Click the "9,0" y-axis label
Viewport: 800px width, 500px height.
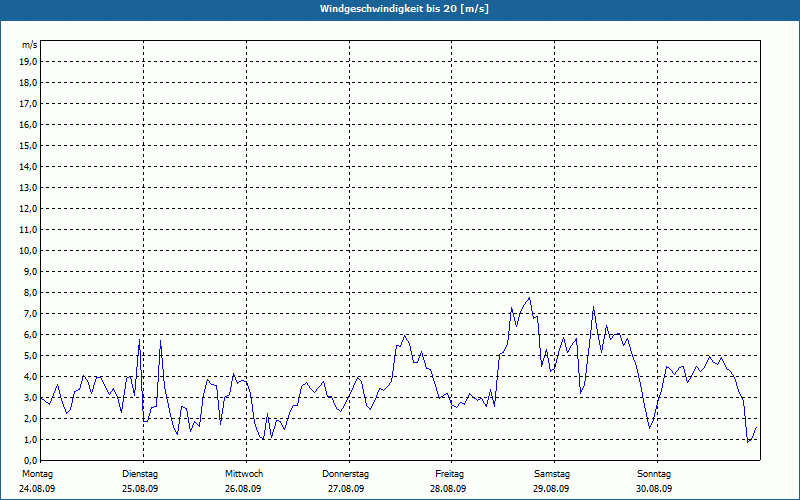(x=30, y=271)
